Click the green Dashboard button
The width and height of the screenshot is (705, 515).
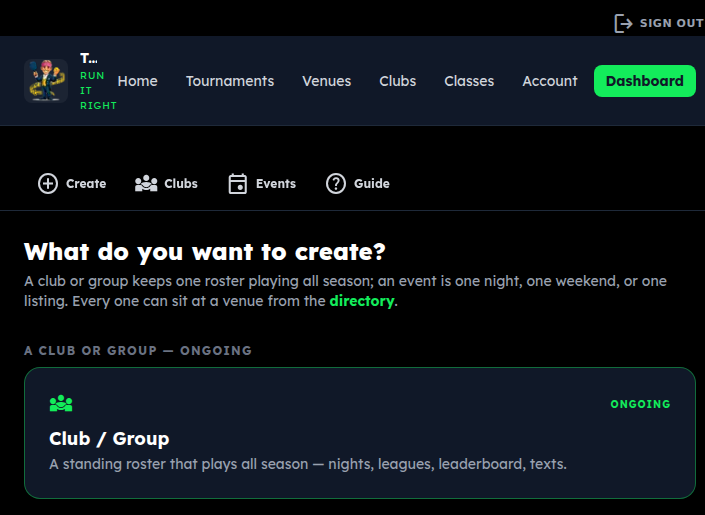pyautogui.click(x=645, y=81)
